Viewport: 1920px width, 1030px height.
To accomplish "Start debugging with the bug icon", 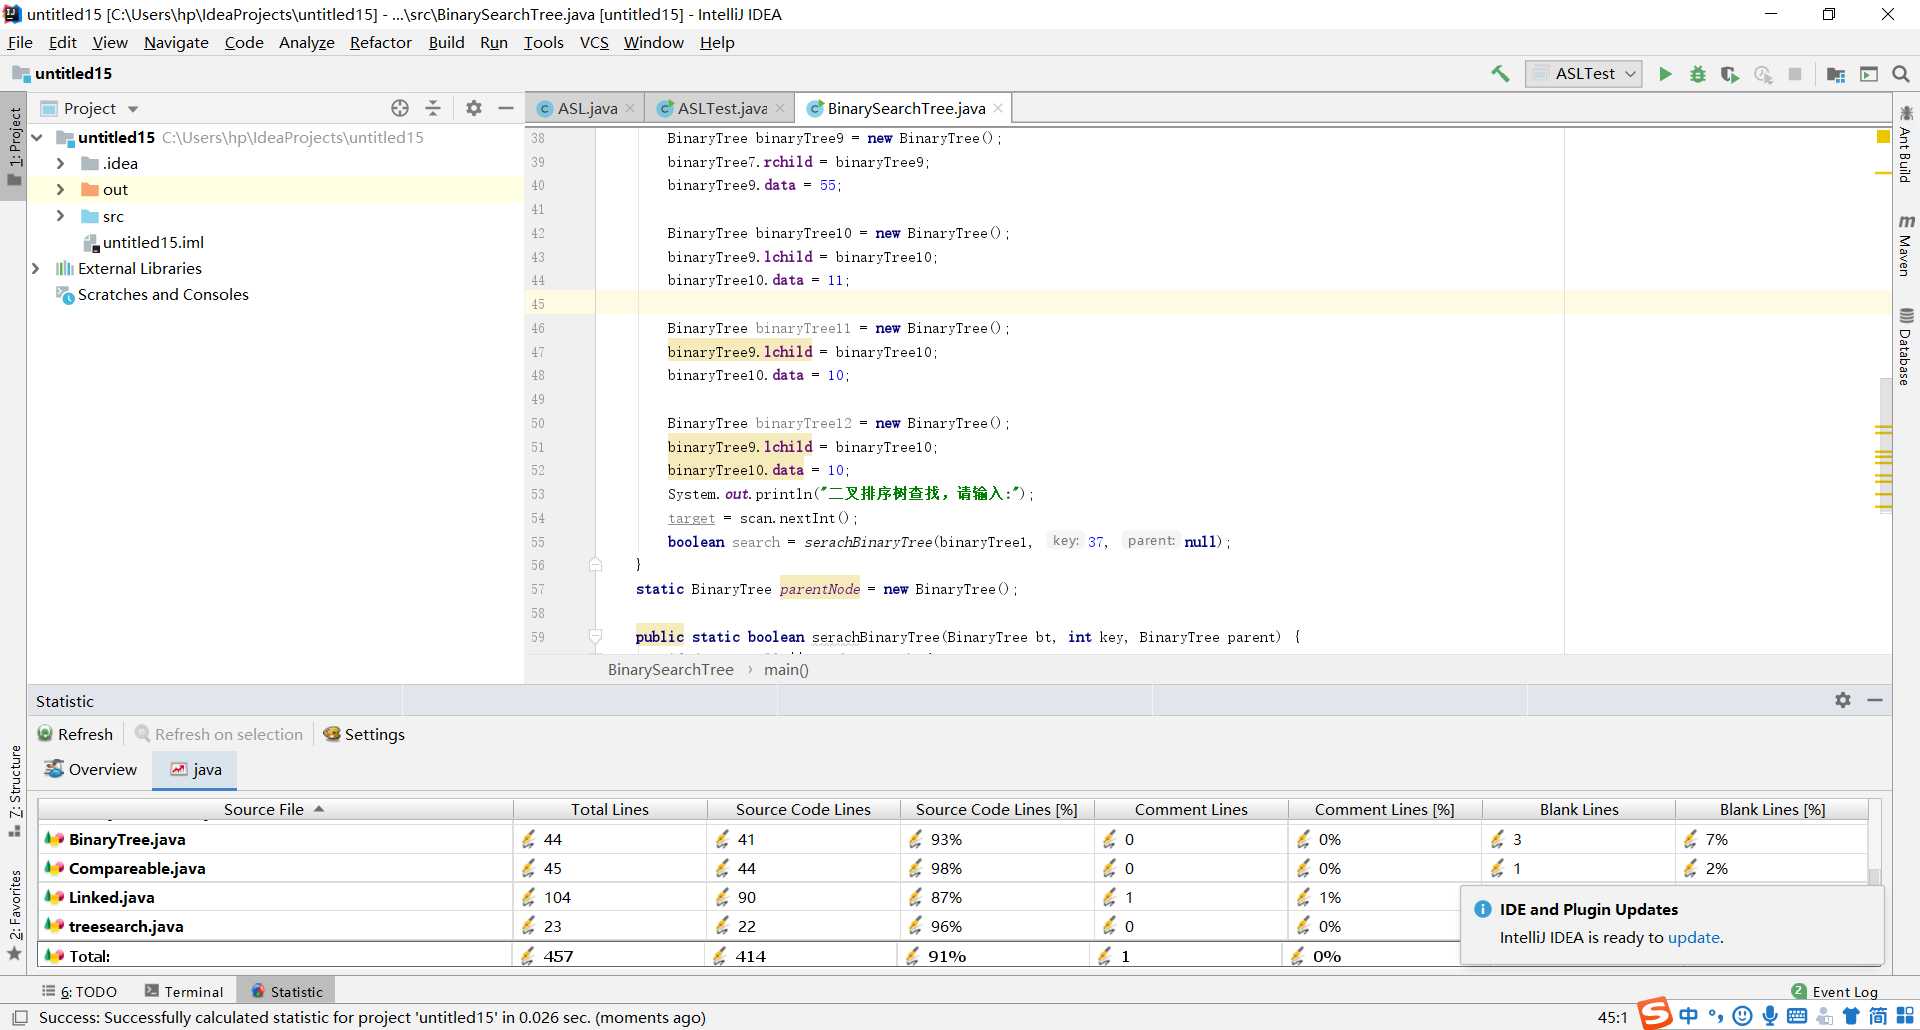I will click(1697, 74).
